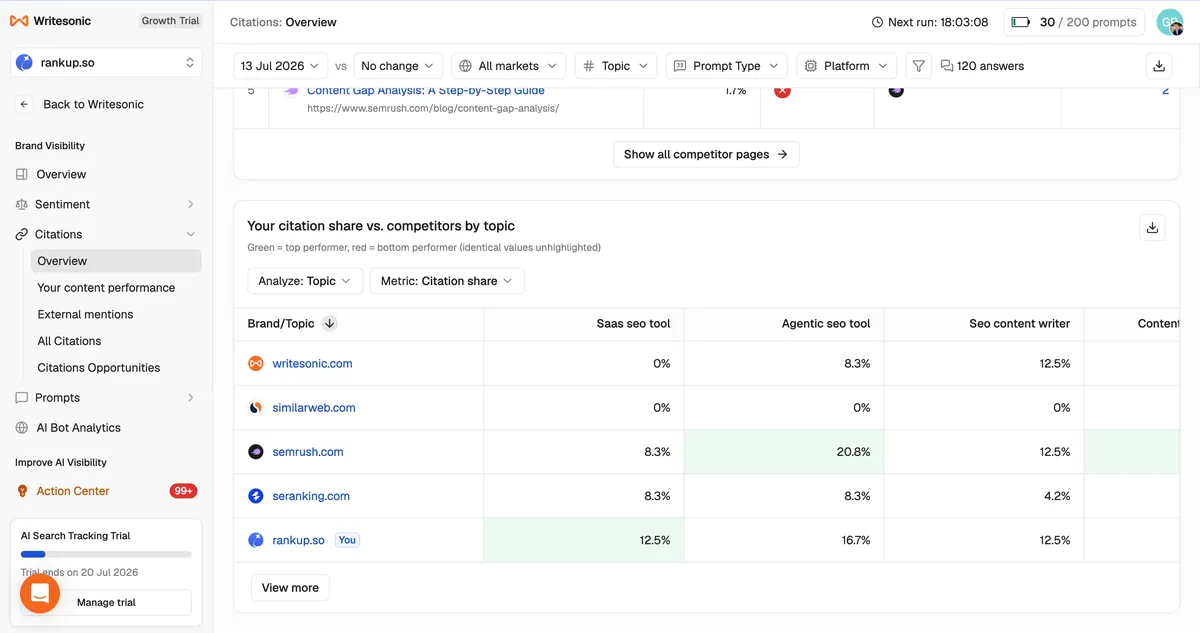Open the similarweb.com link
The height and width of the screenshot is (633, 1200).
coord(314,408)
